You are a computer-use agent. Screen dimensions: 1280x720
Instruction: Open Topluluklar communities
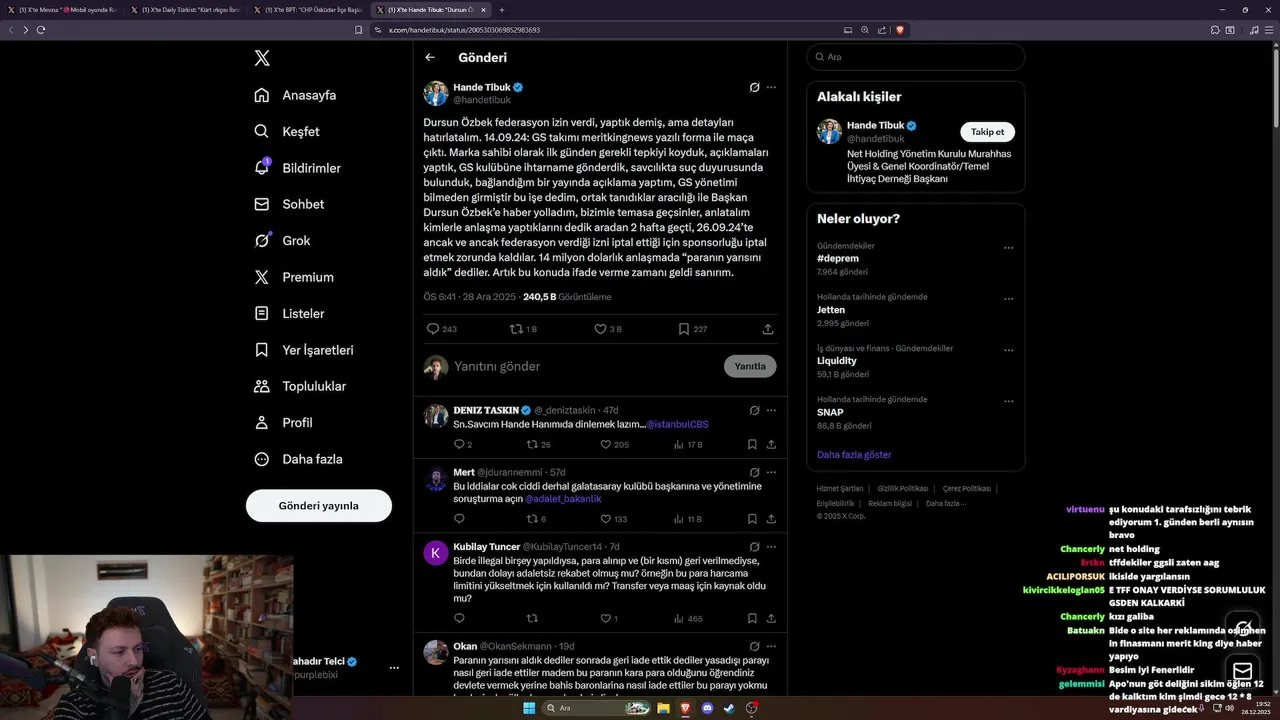[300, 386]
